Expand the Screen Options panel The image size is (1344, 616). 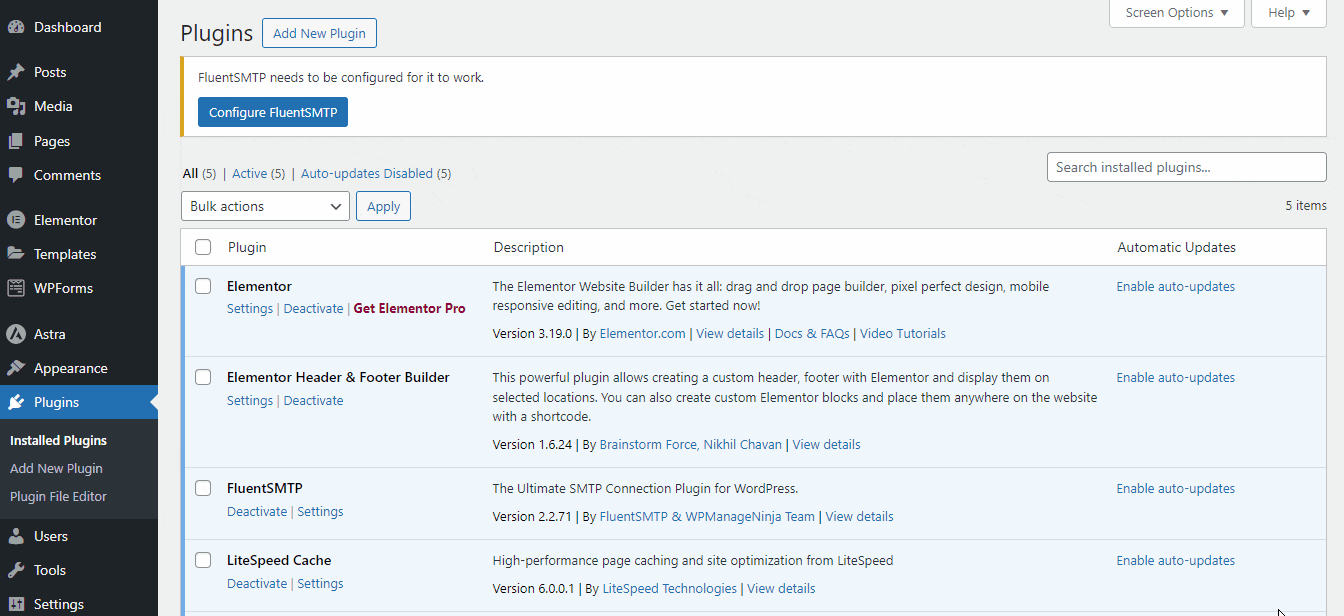[x=1176, y=12]
